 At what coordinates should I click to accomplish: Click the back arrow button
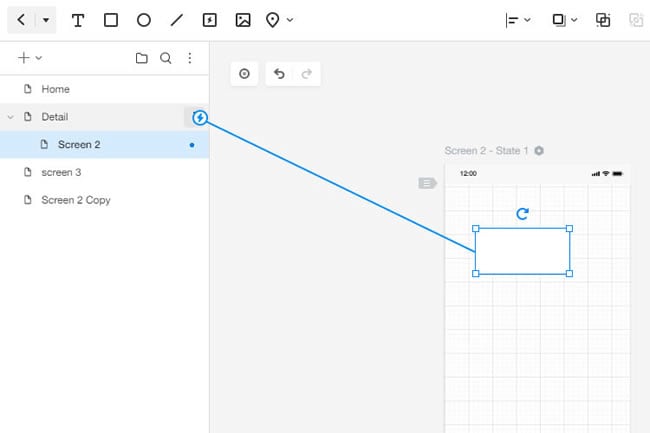coord(22,19)
